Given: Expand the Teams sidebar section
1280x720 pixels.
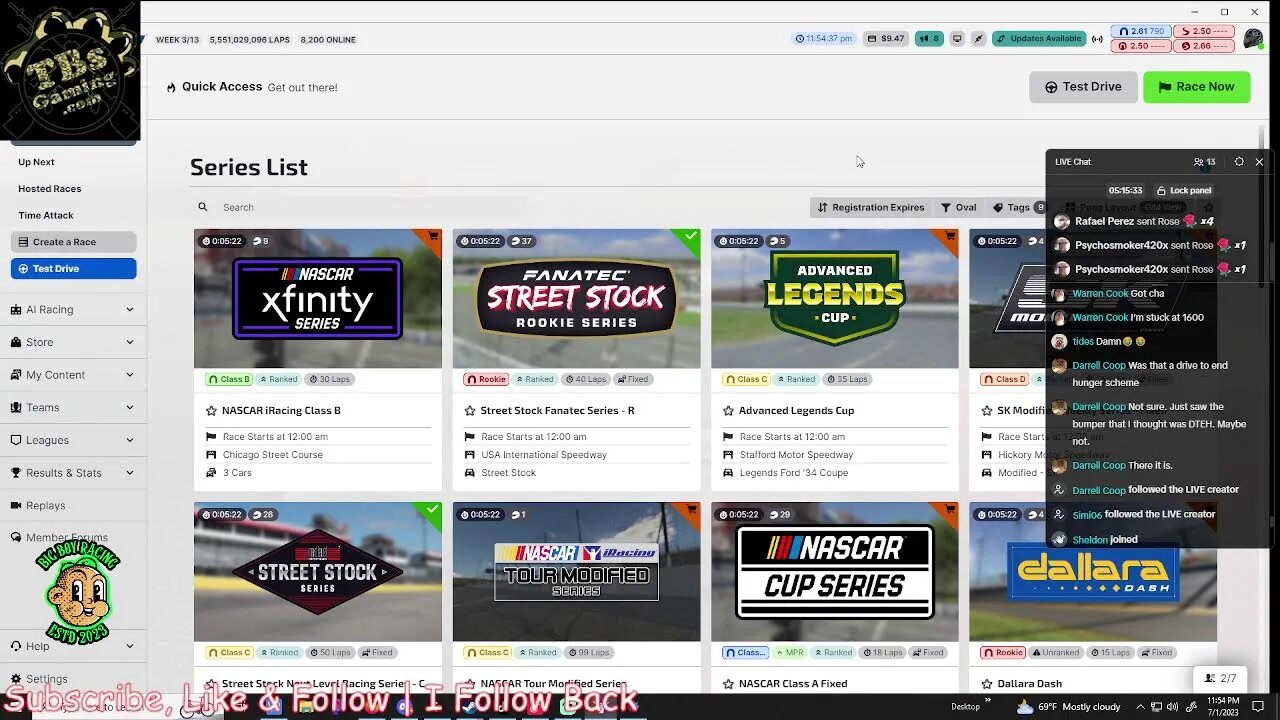Looking at the screenshot, I should (72, 407).
